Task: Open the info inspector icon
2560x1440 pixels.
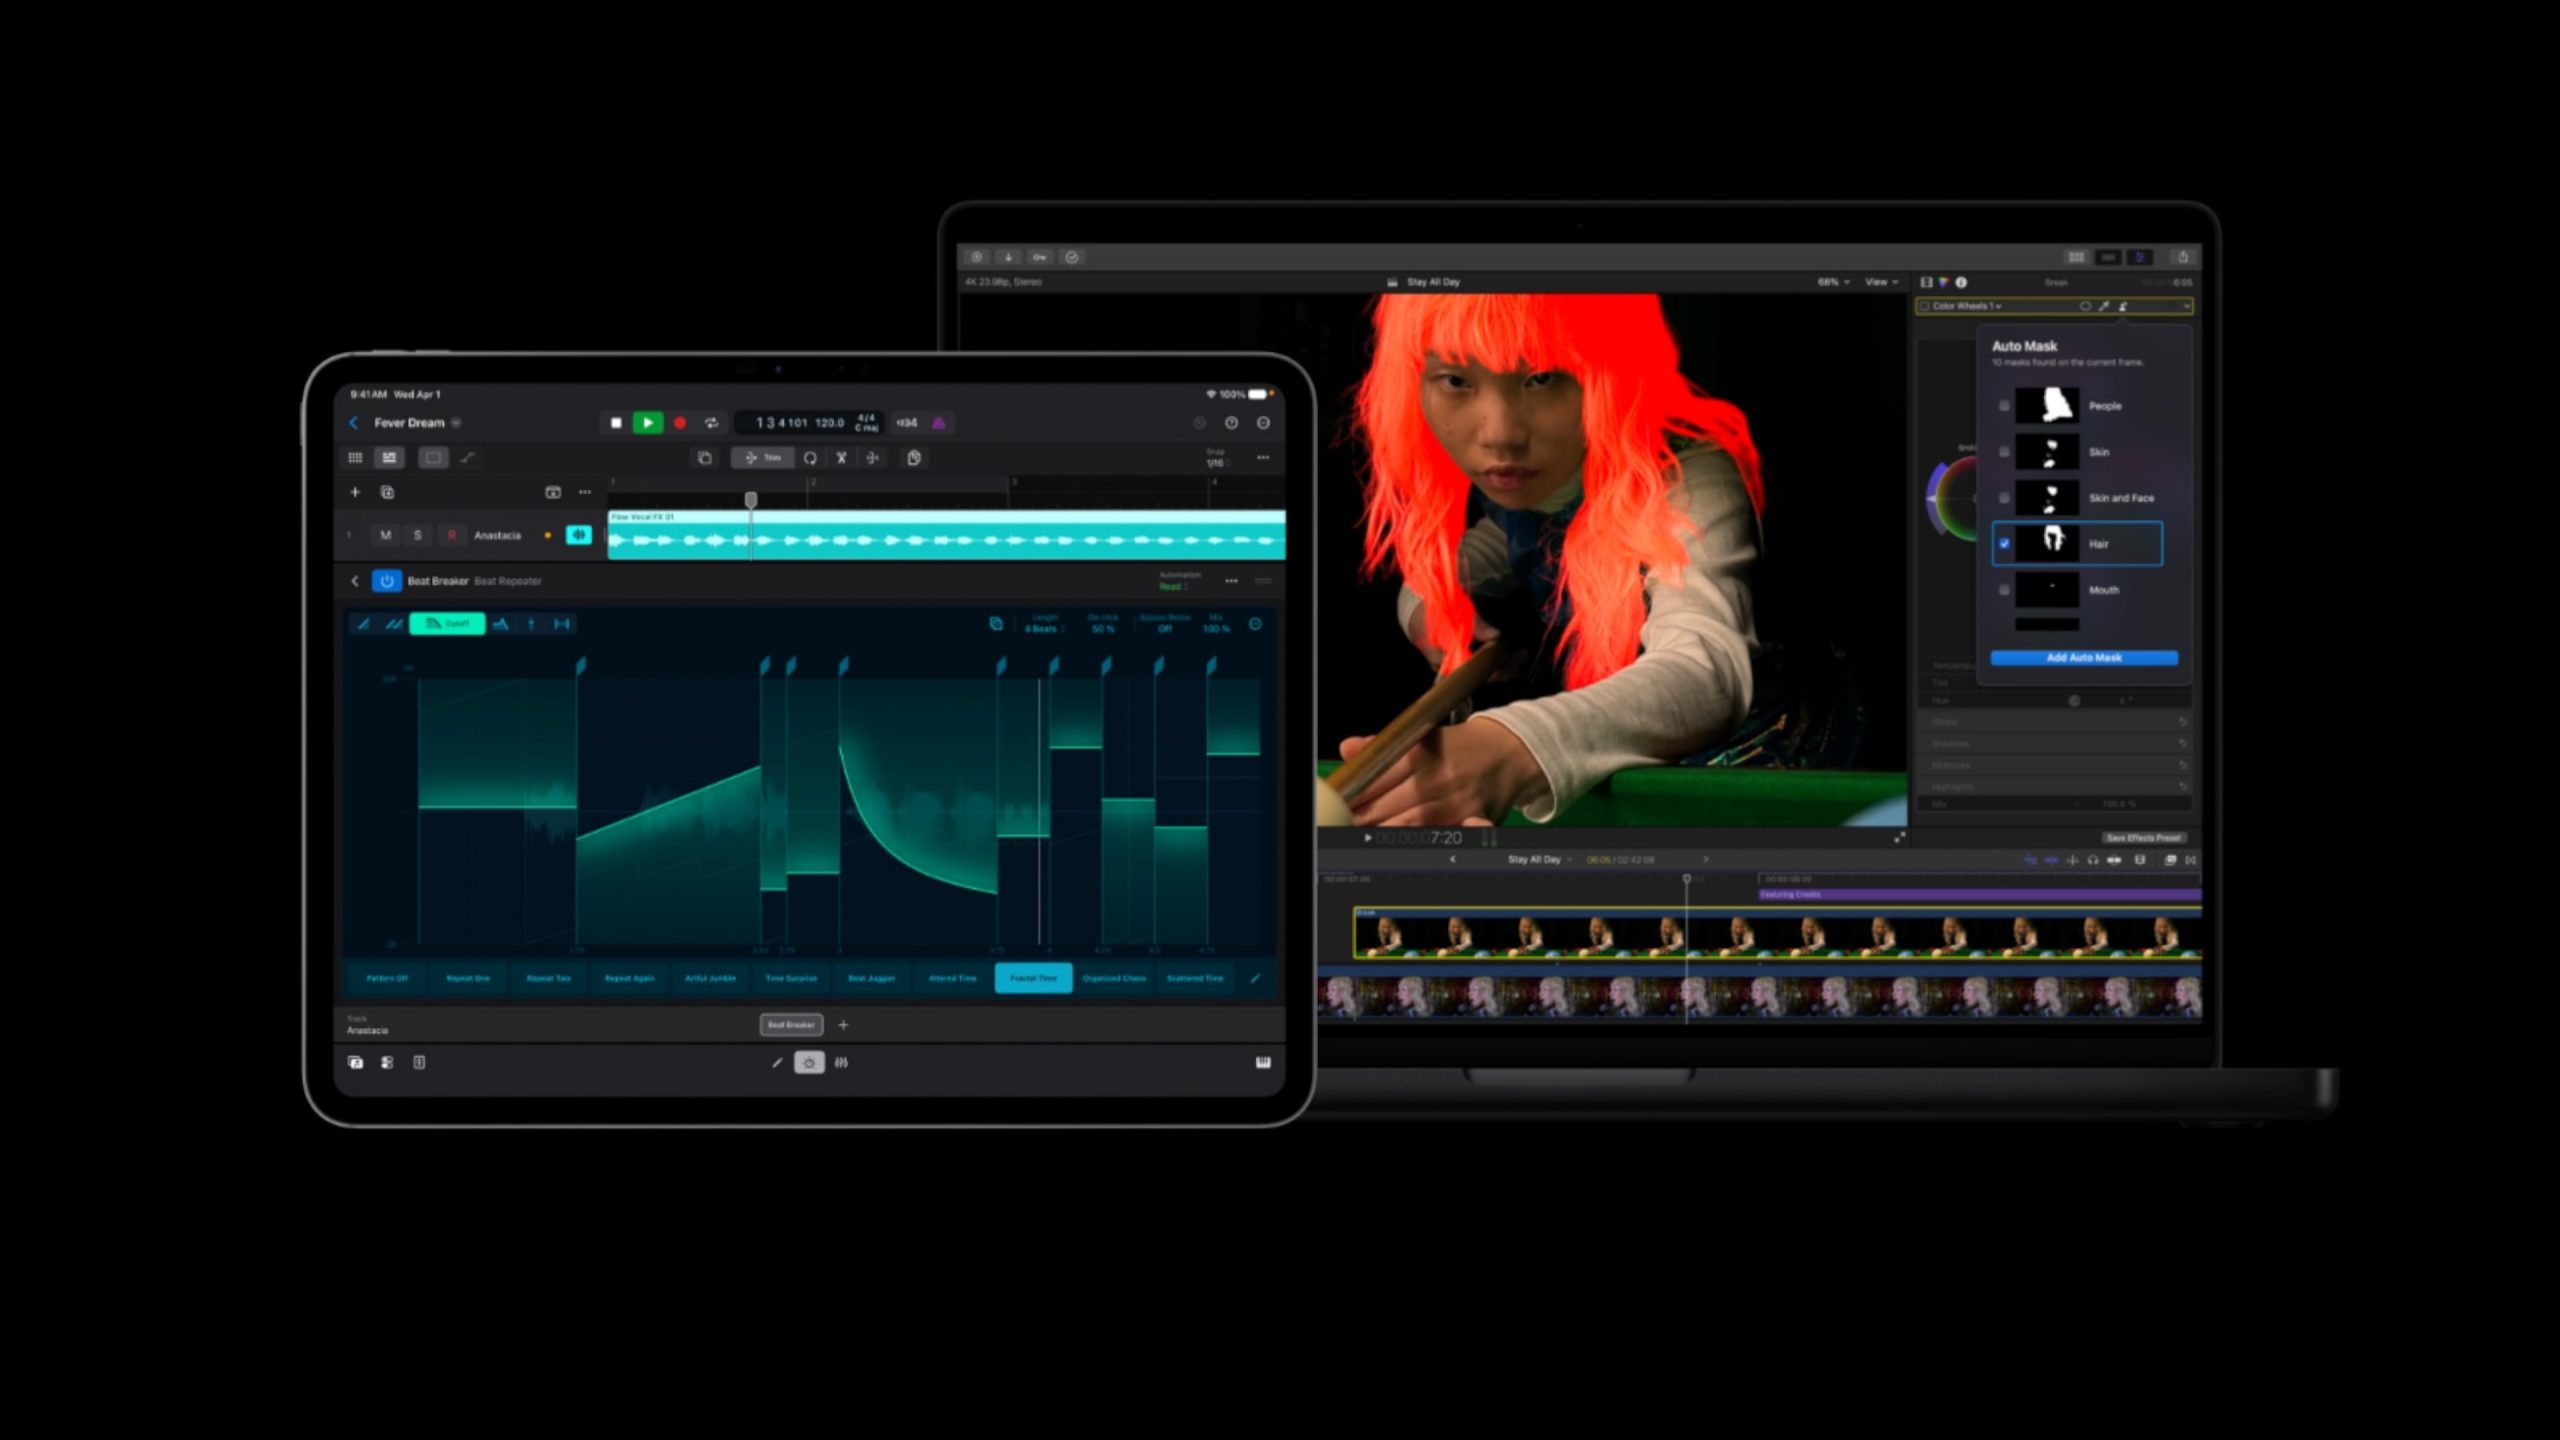Action: click(x=1961, y=282)
